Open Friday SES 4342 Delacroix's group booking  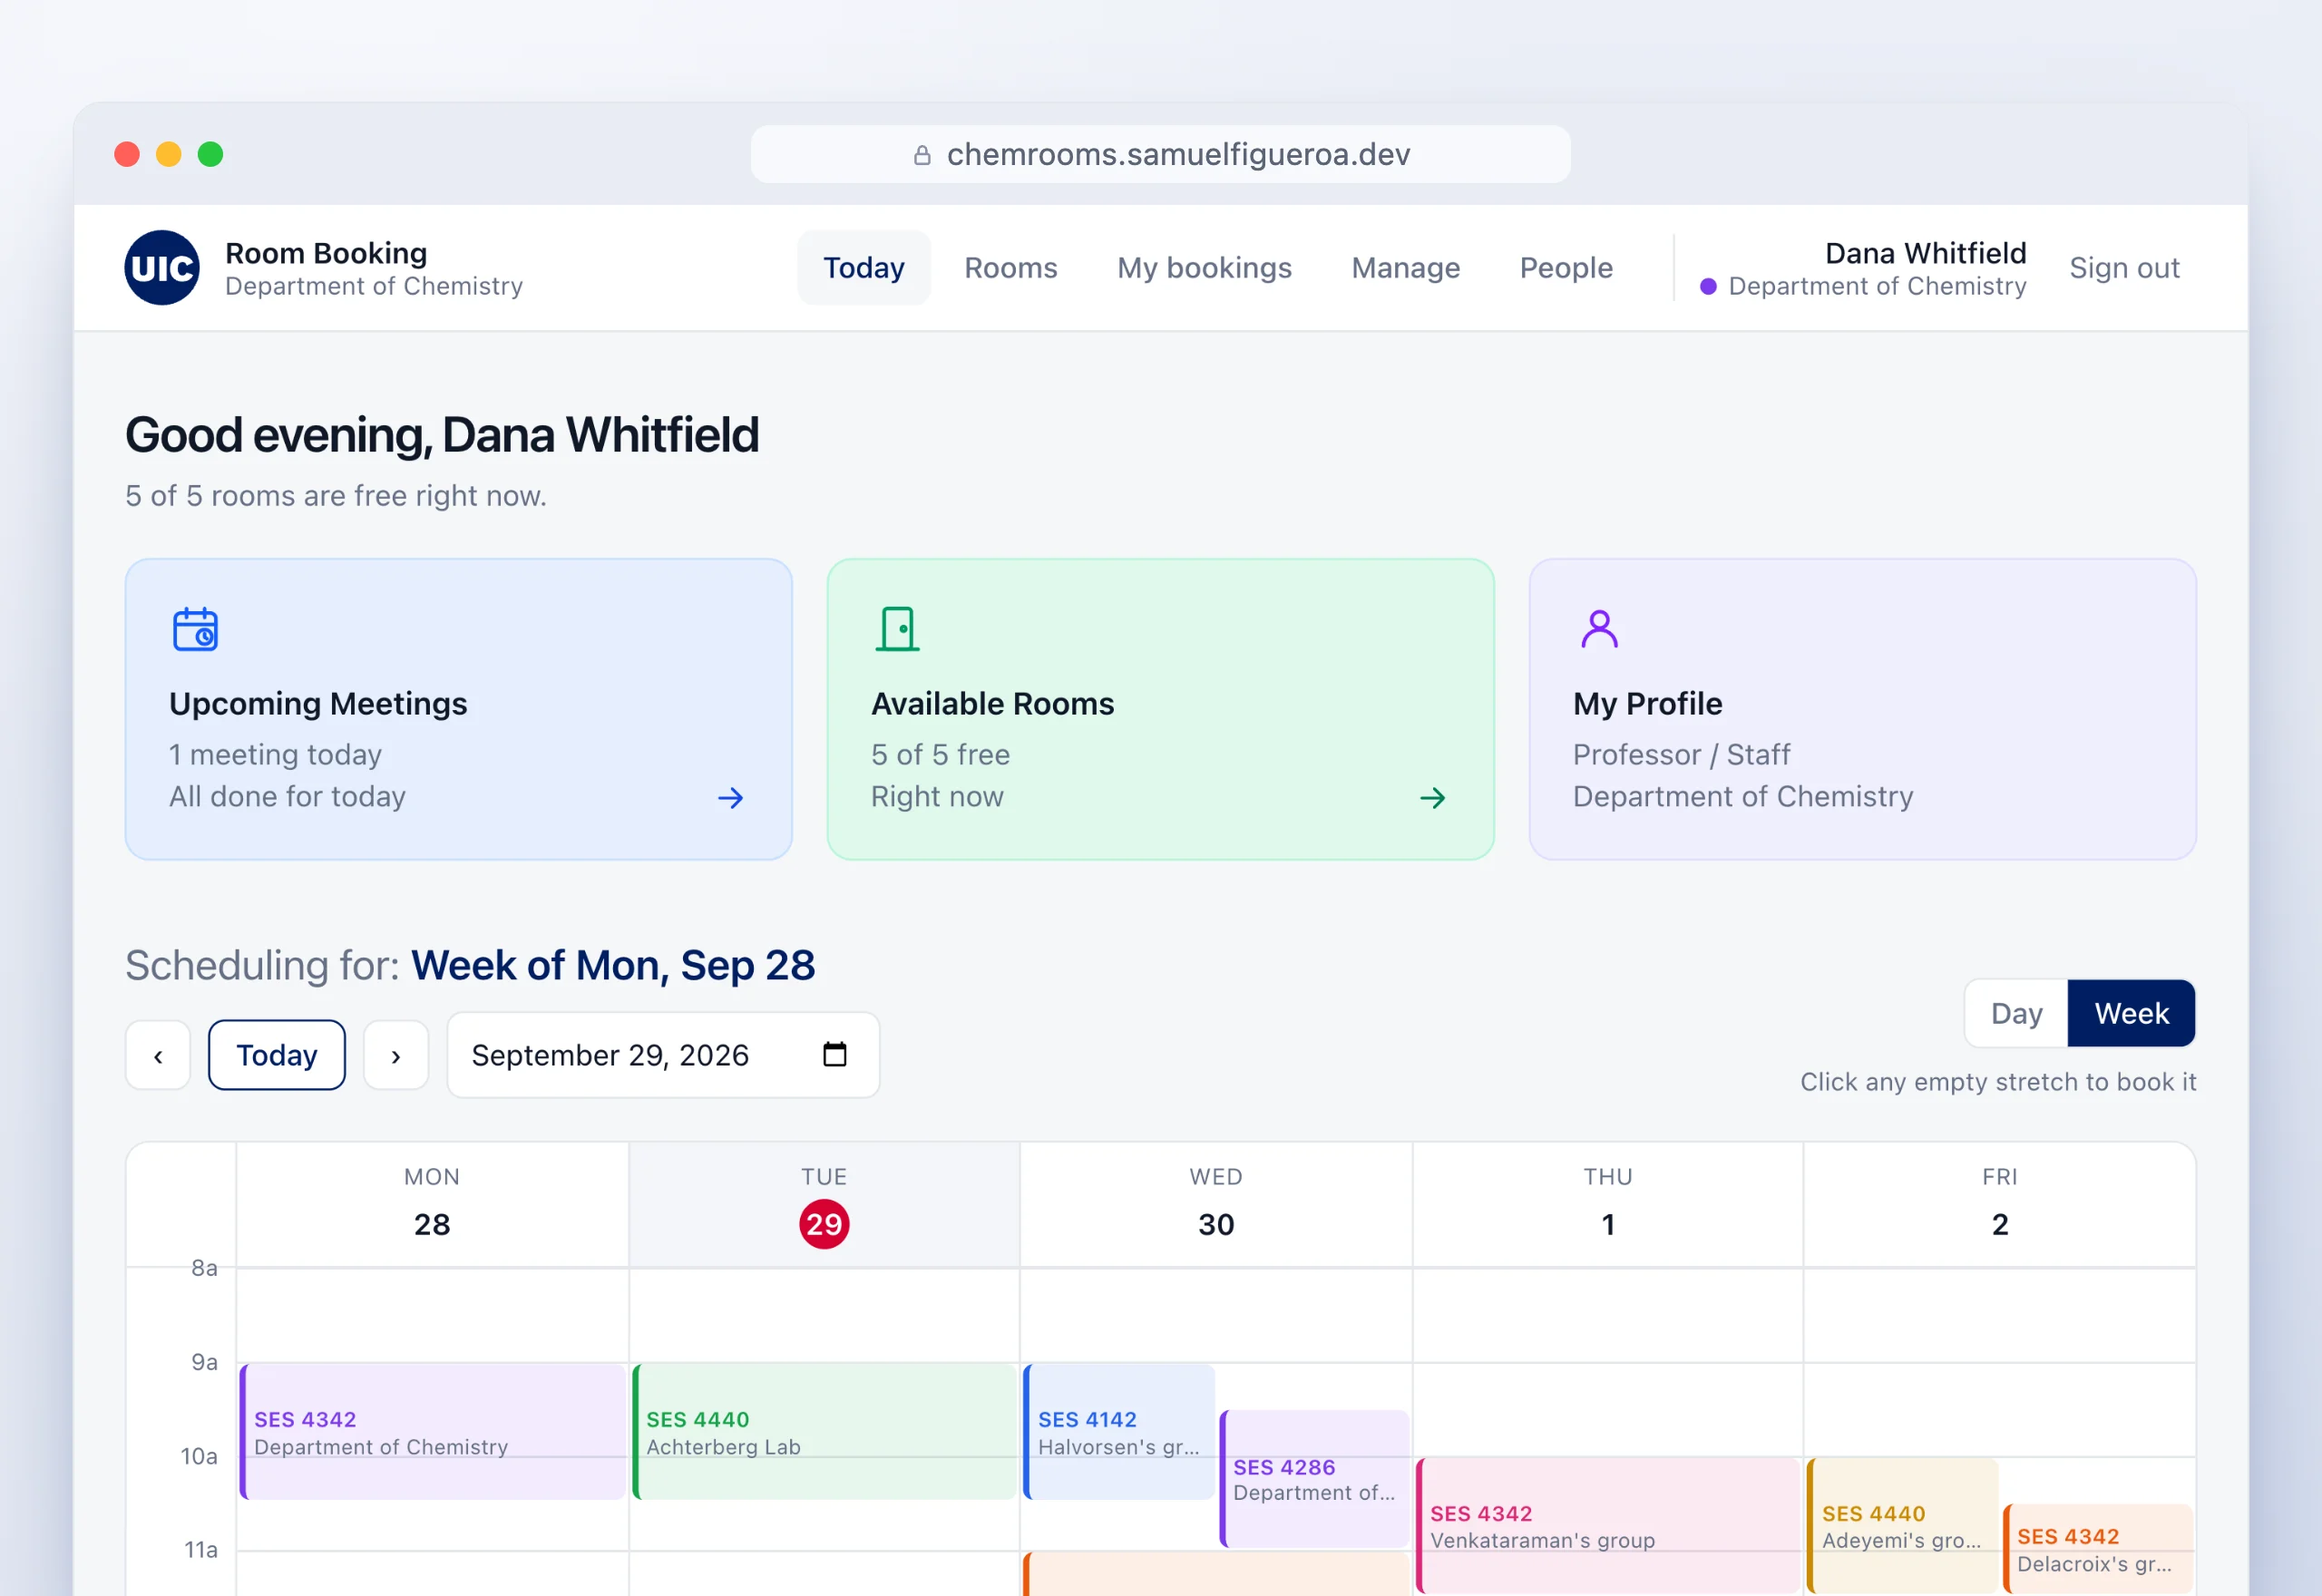(2098, 1549)
